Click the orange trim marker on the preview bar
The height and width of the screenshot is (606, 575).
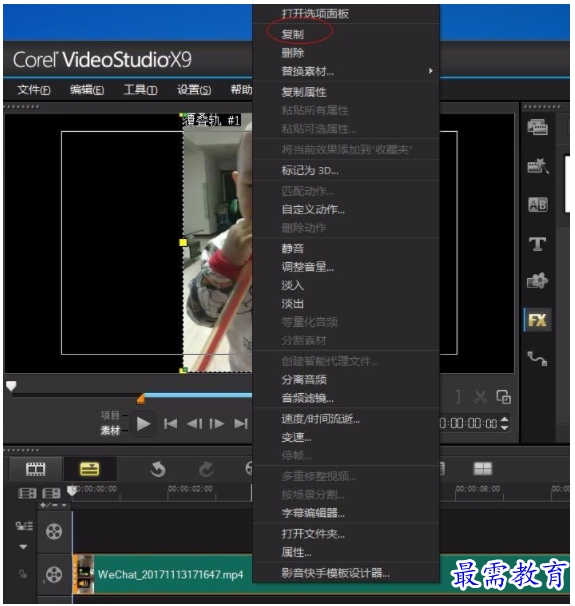coord(141,398)
